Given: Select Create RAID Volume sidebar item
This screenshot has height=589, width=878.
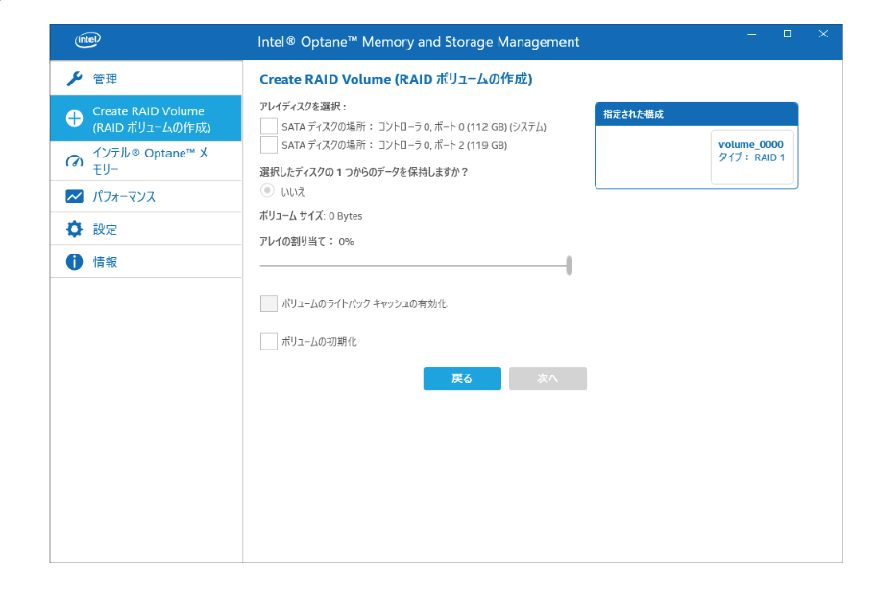Looking at the screenshot, I should [146, 119].
